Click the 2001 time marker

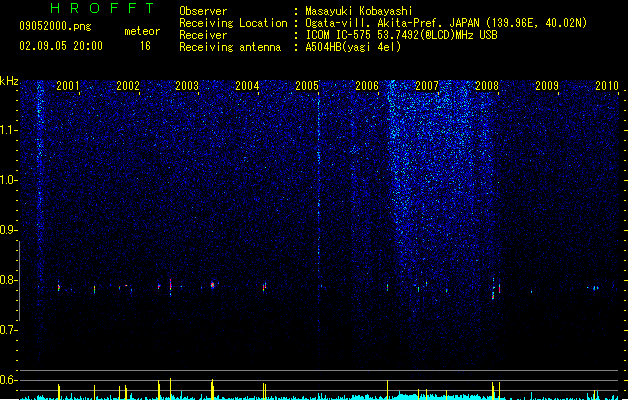(67, 86)
